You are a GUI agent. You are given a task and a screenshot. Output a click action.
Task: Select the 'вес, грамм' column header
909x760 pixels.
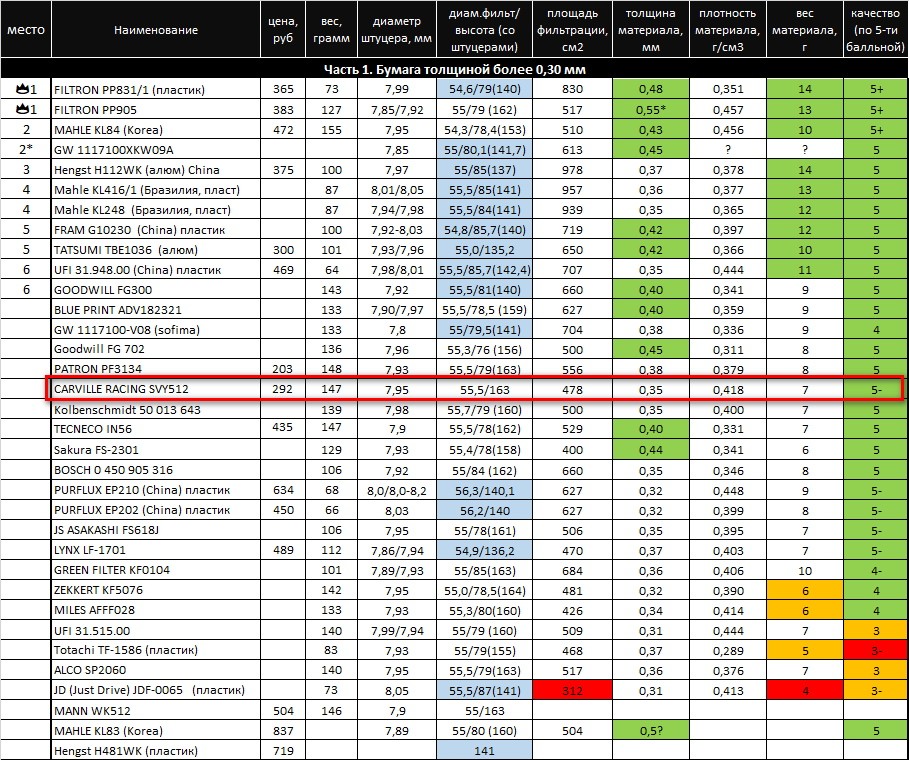(331, 30)
